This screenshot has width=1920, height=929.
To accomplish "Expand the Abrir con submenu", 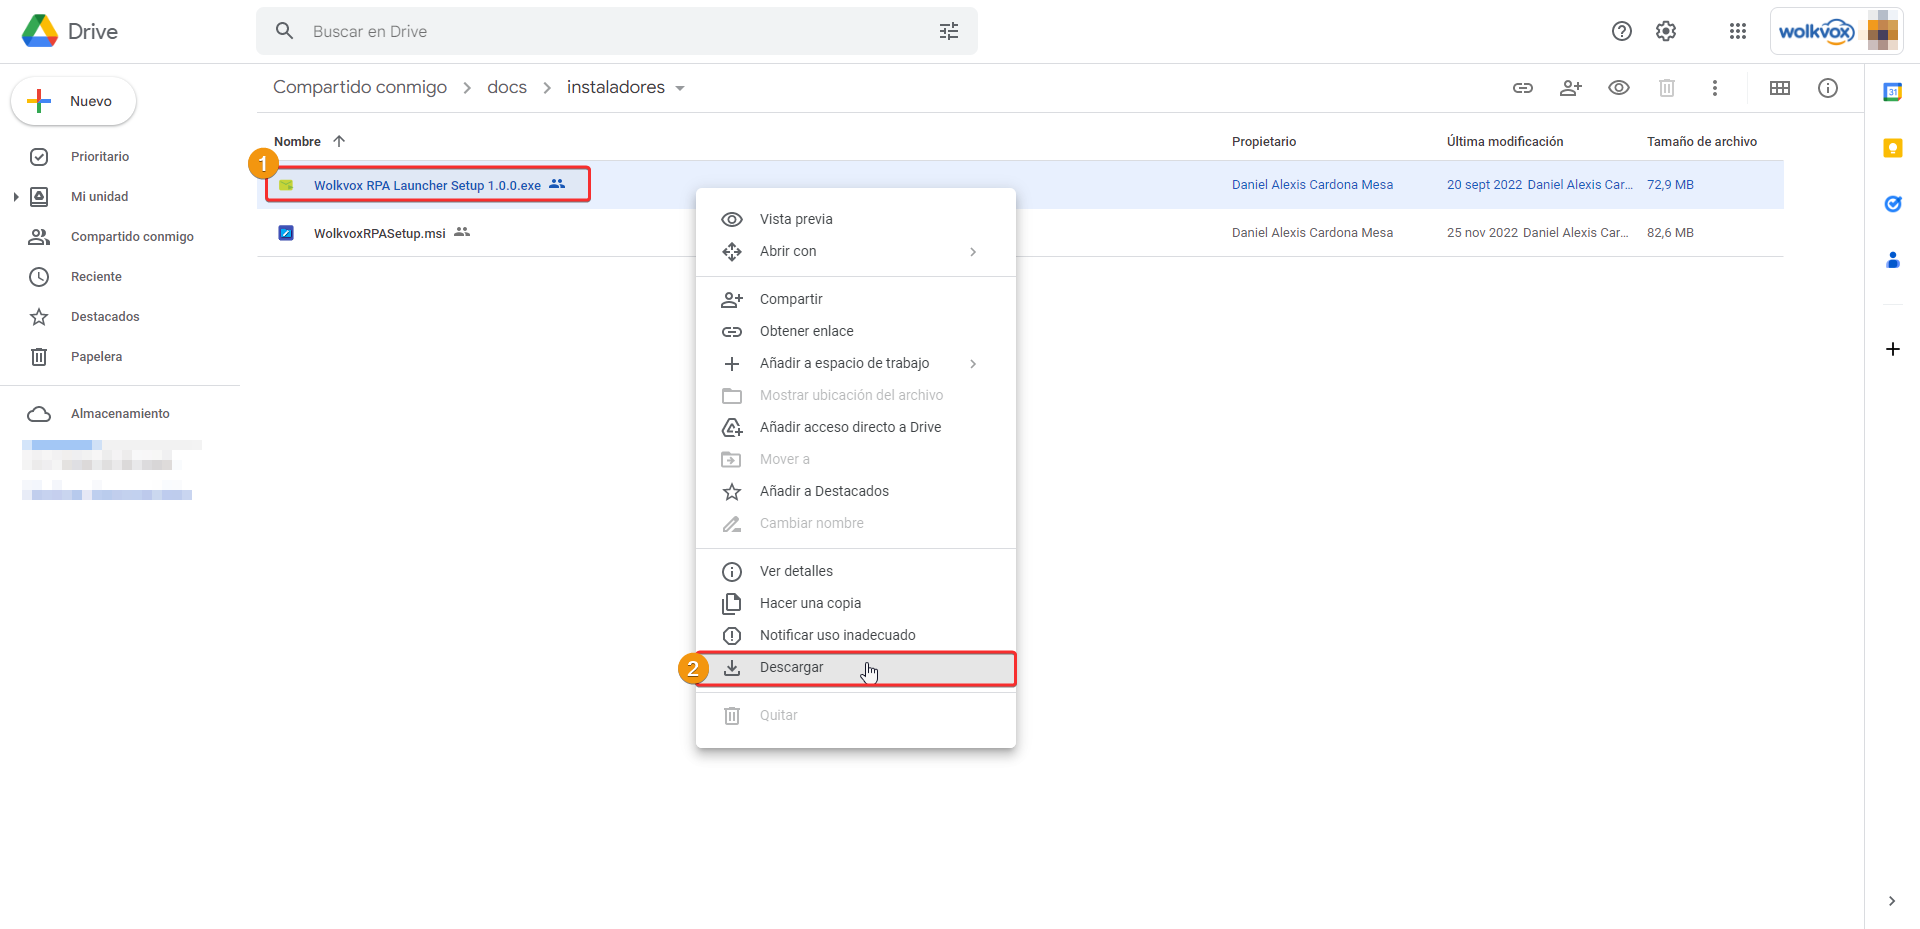I will [x=856, y=251].
